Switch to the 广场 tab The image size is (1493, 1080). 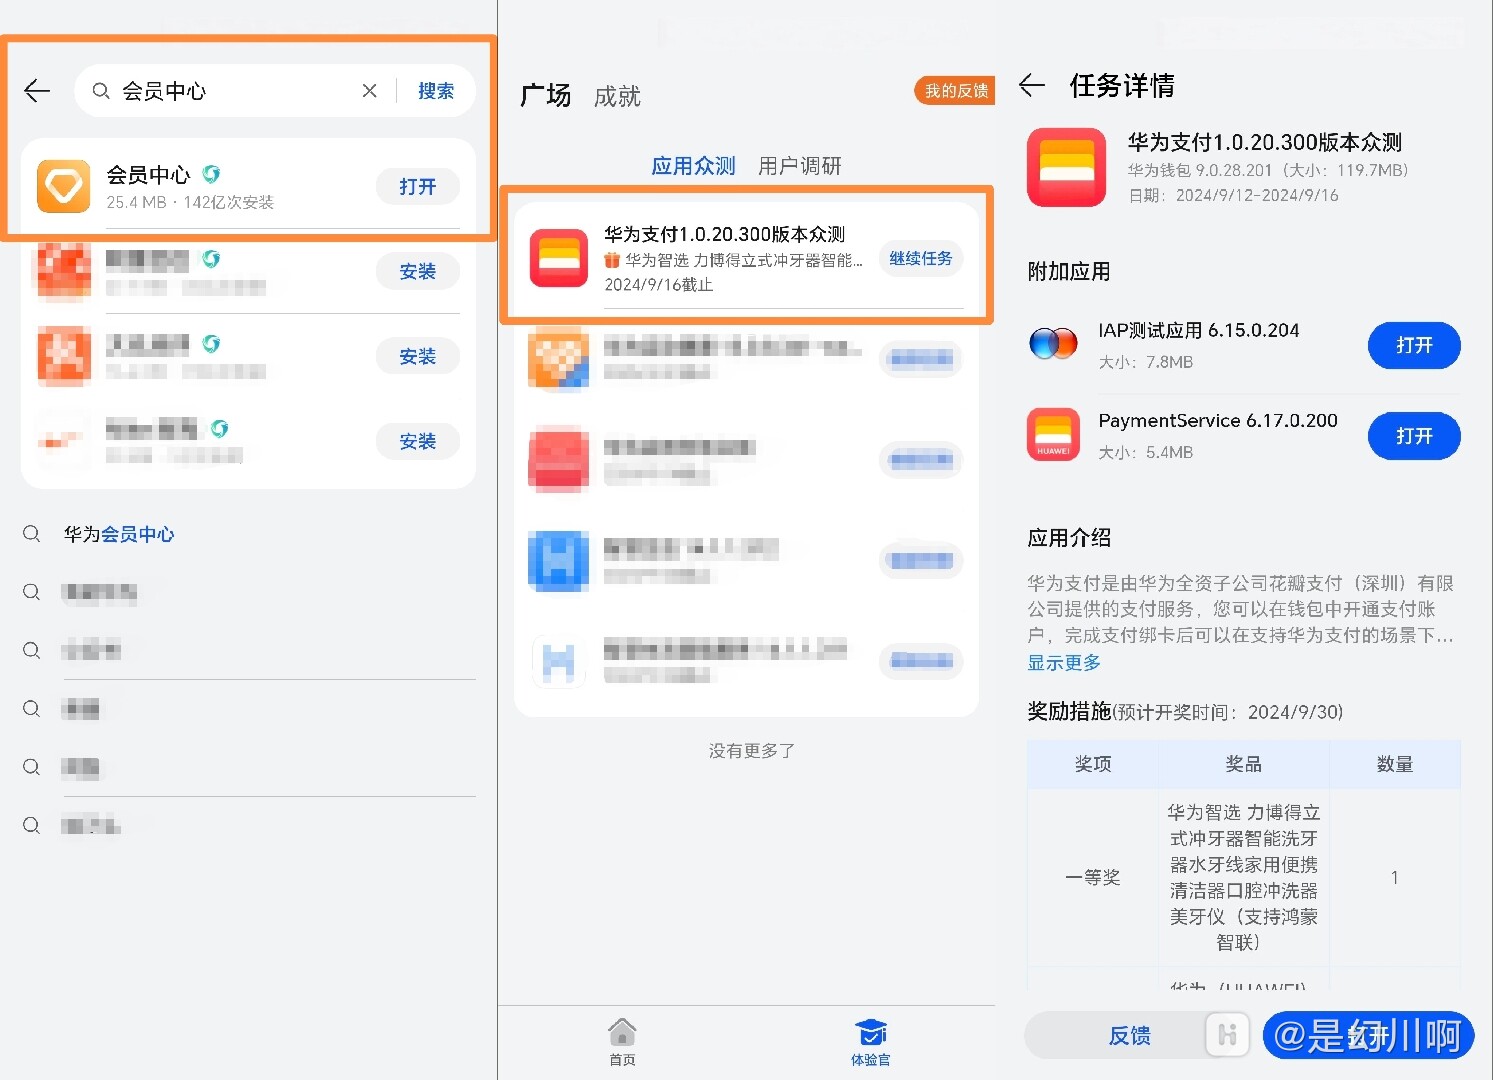pos(546,95)
